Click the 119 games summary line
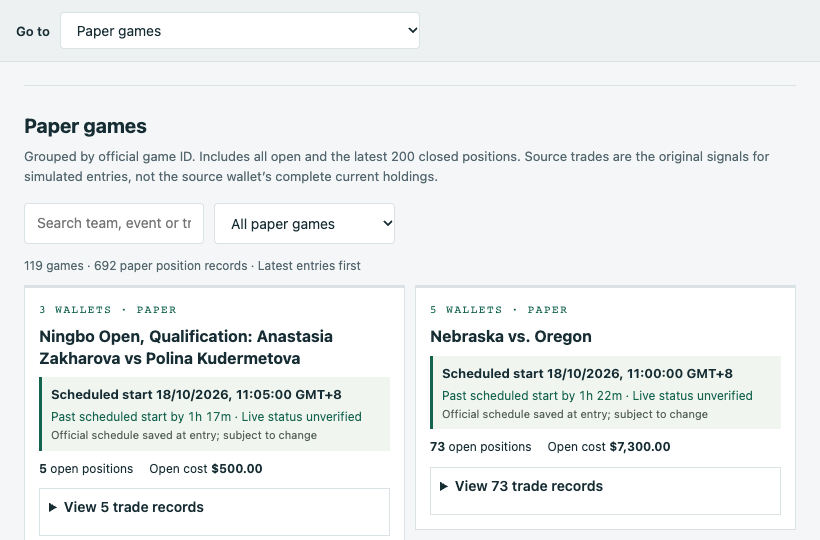Viewport: 820px width, 540px height. coord(192,266)
